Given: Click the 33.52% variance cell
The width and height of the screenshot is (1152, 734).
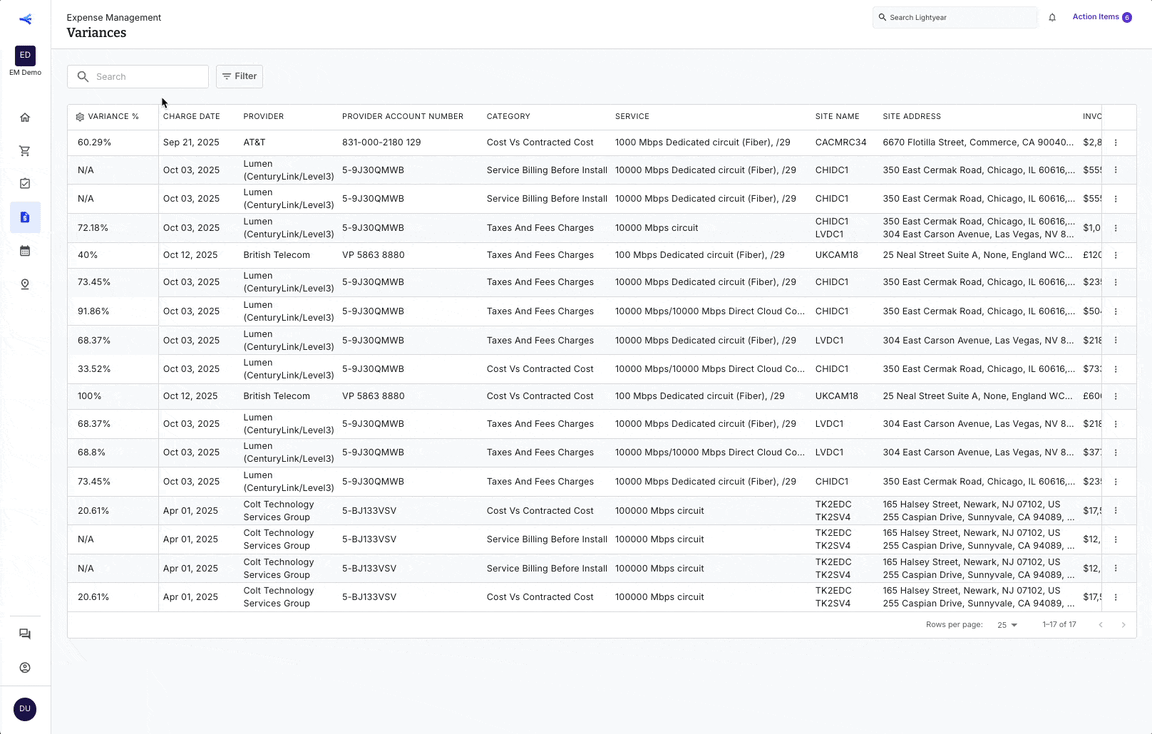Looking at the screenshot, I should tap(94, 369).
